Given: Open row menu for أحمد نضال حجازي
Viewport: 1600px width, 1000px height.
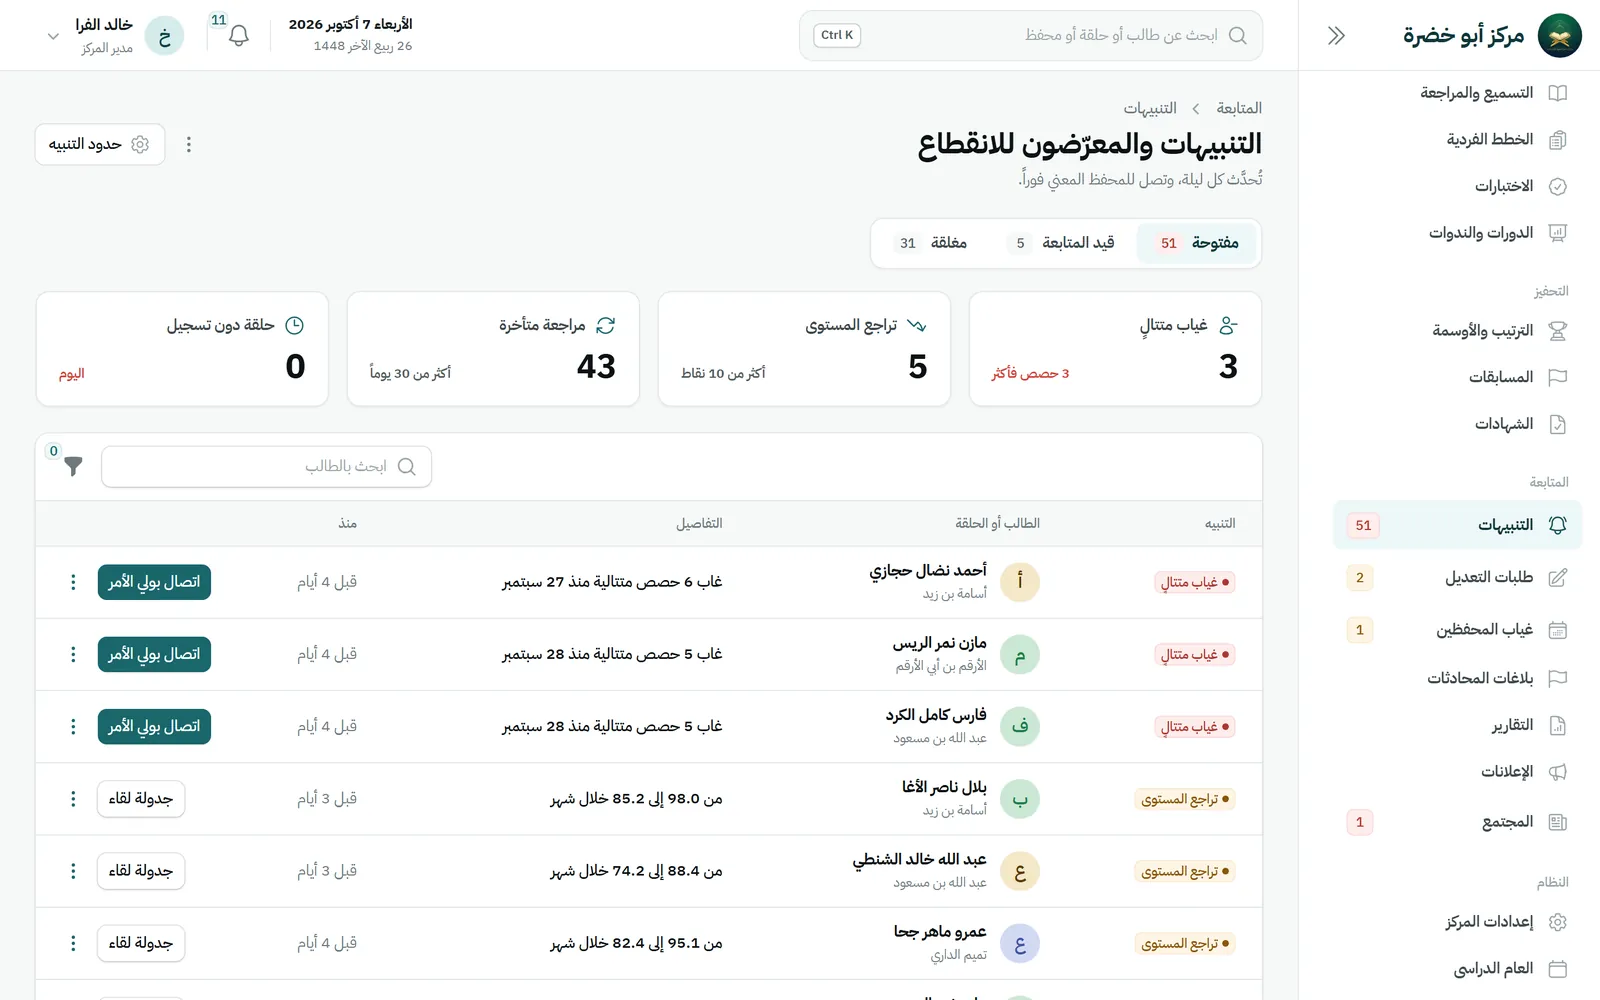Looking at the screenshot, I should [73, 582].
